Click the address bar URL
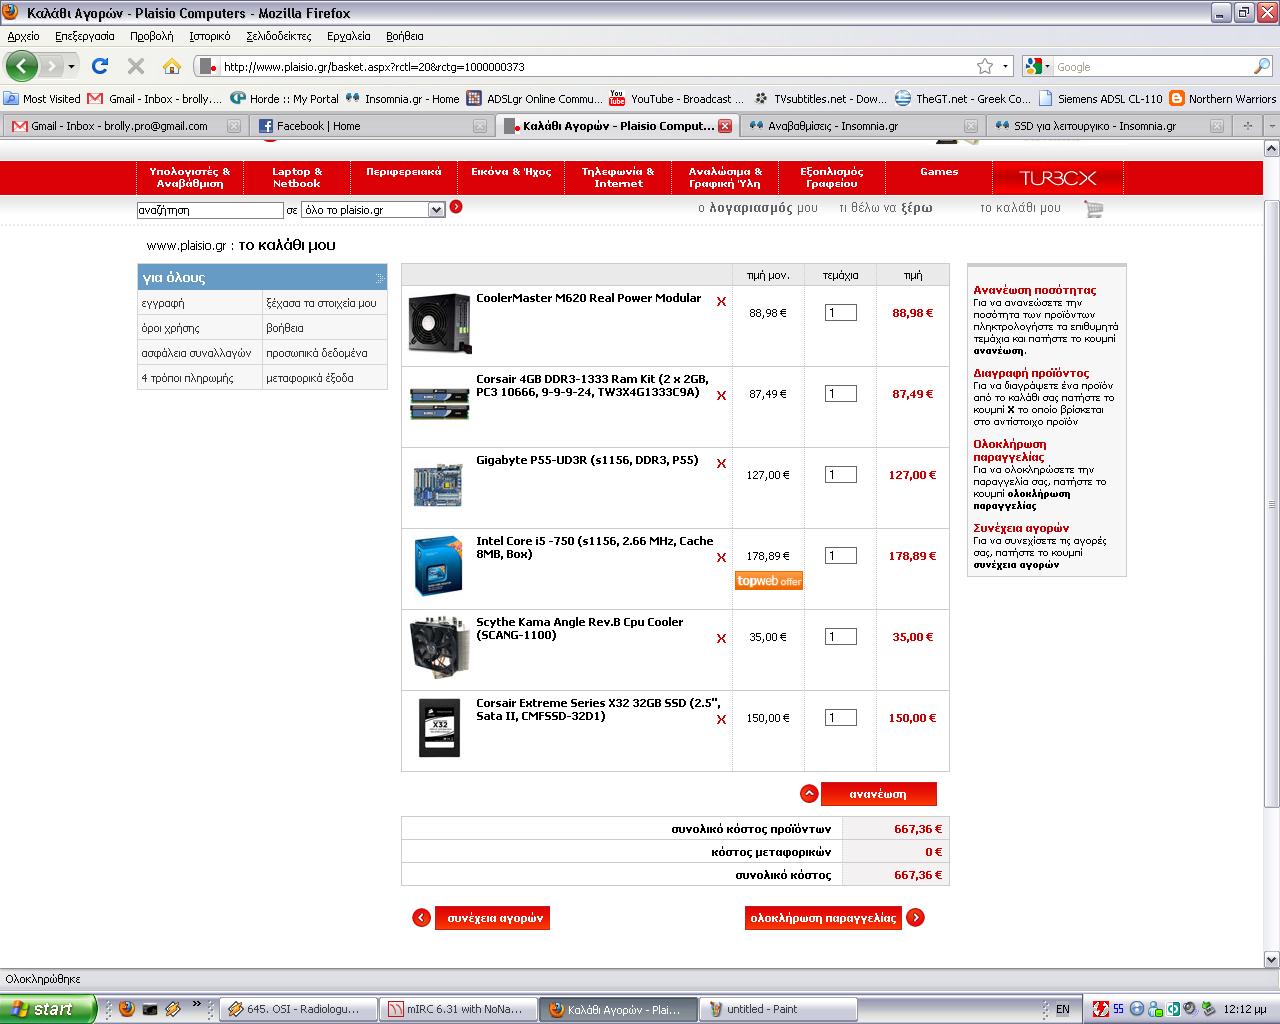The height and width of the screenshot is (1024, 1280). pos(596,67)
